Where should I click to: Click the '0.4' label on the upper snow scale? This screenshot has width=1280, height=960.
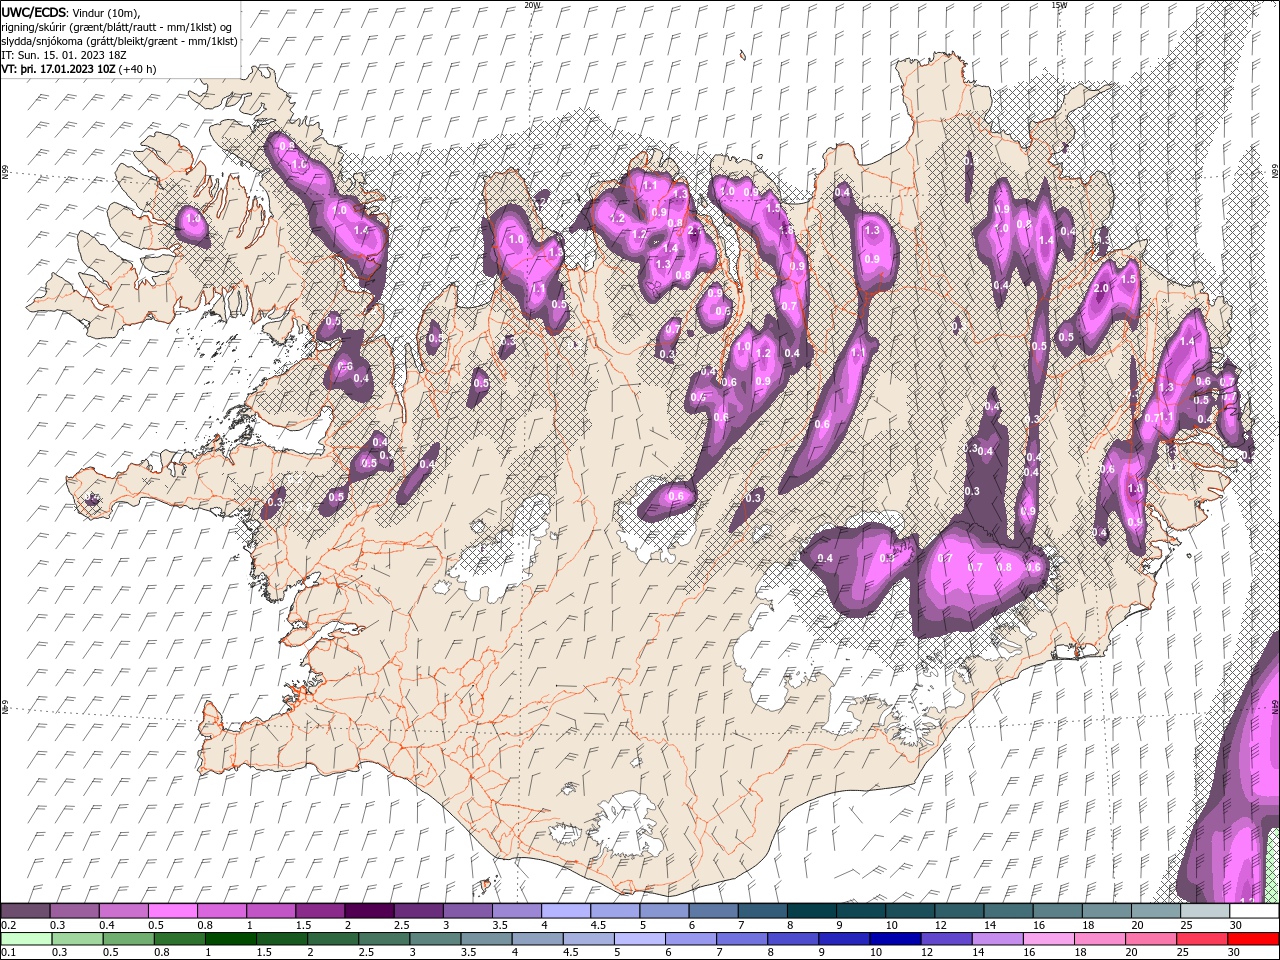point(107,925)
